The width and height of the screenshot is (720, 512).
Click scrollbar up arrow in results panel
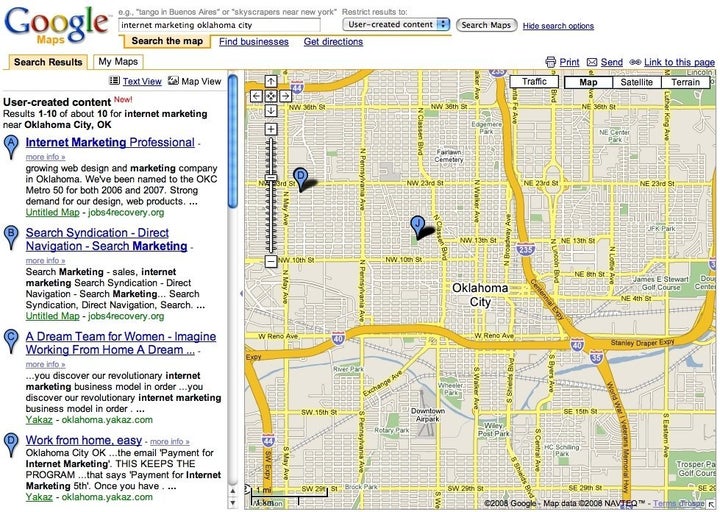[x=233, y=491]
